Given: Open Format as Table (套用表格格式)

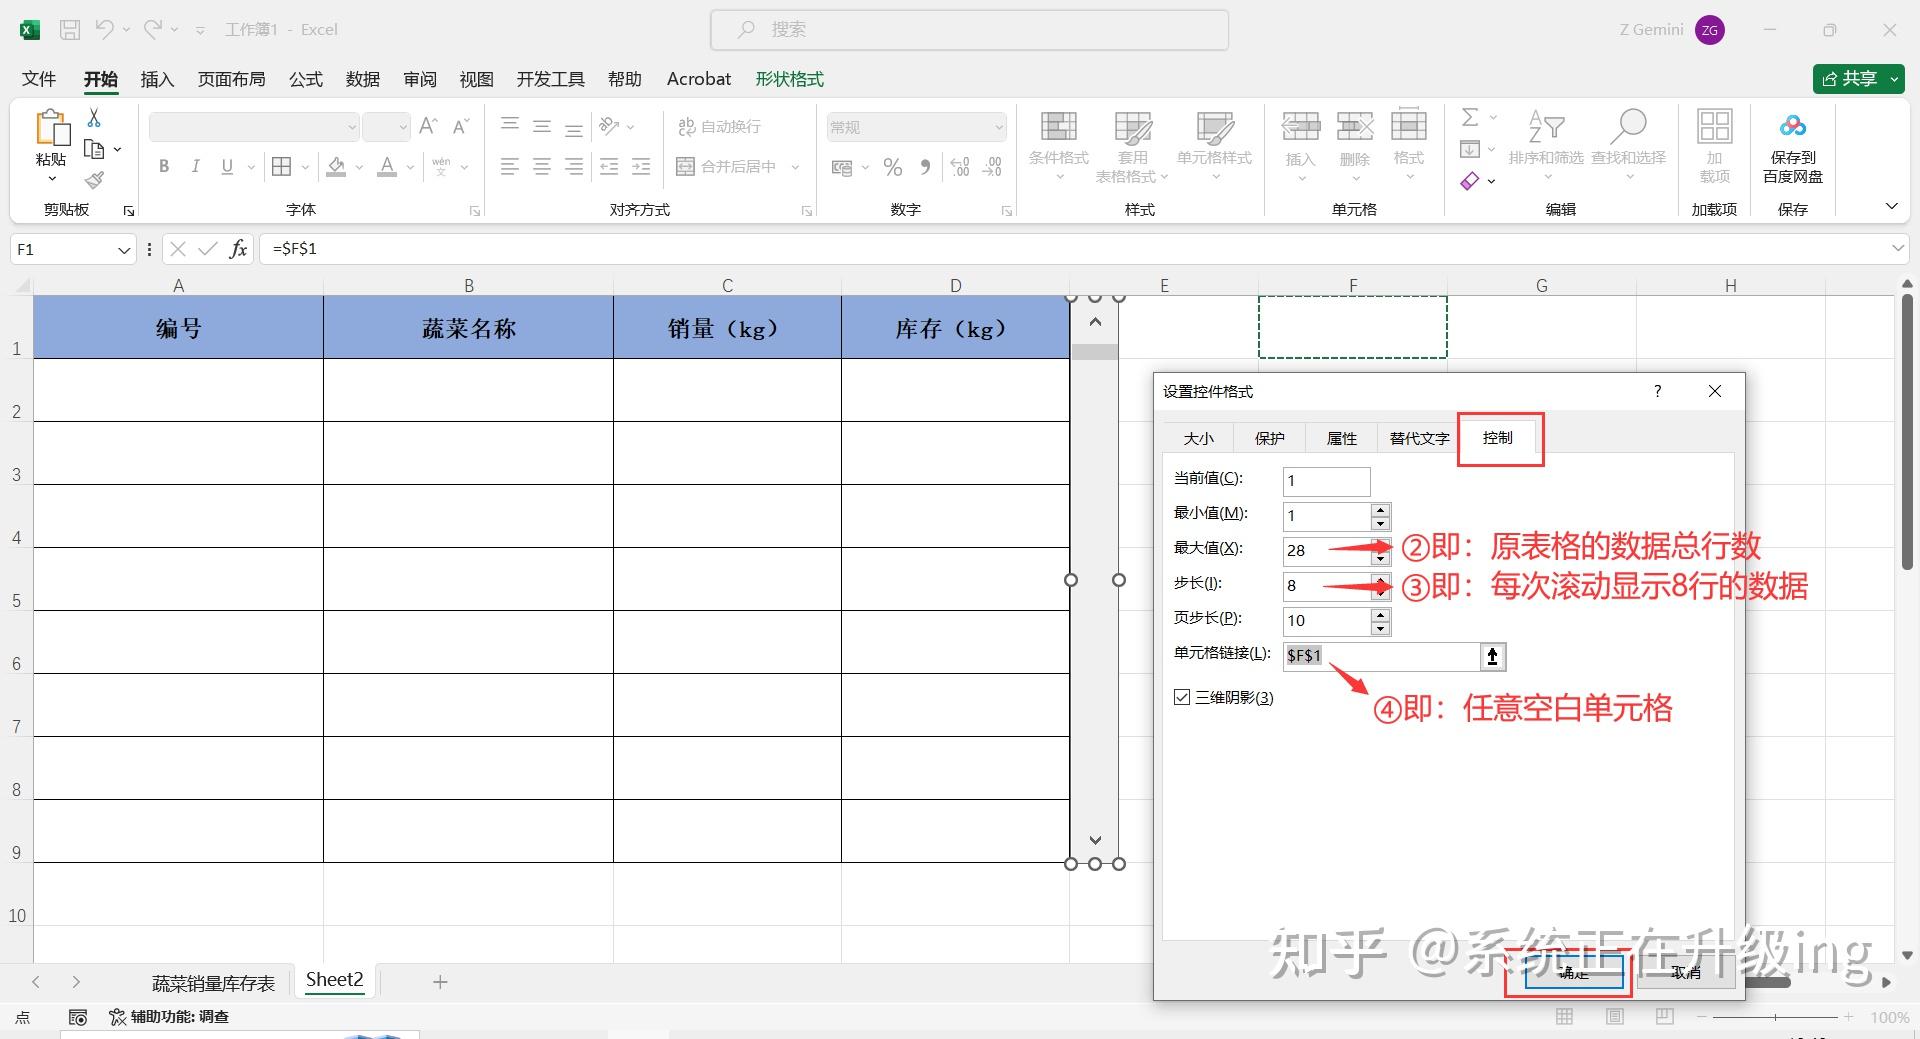Looking at the screenshot, I should [x=1133, y=146].
